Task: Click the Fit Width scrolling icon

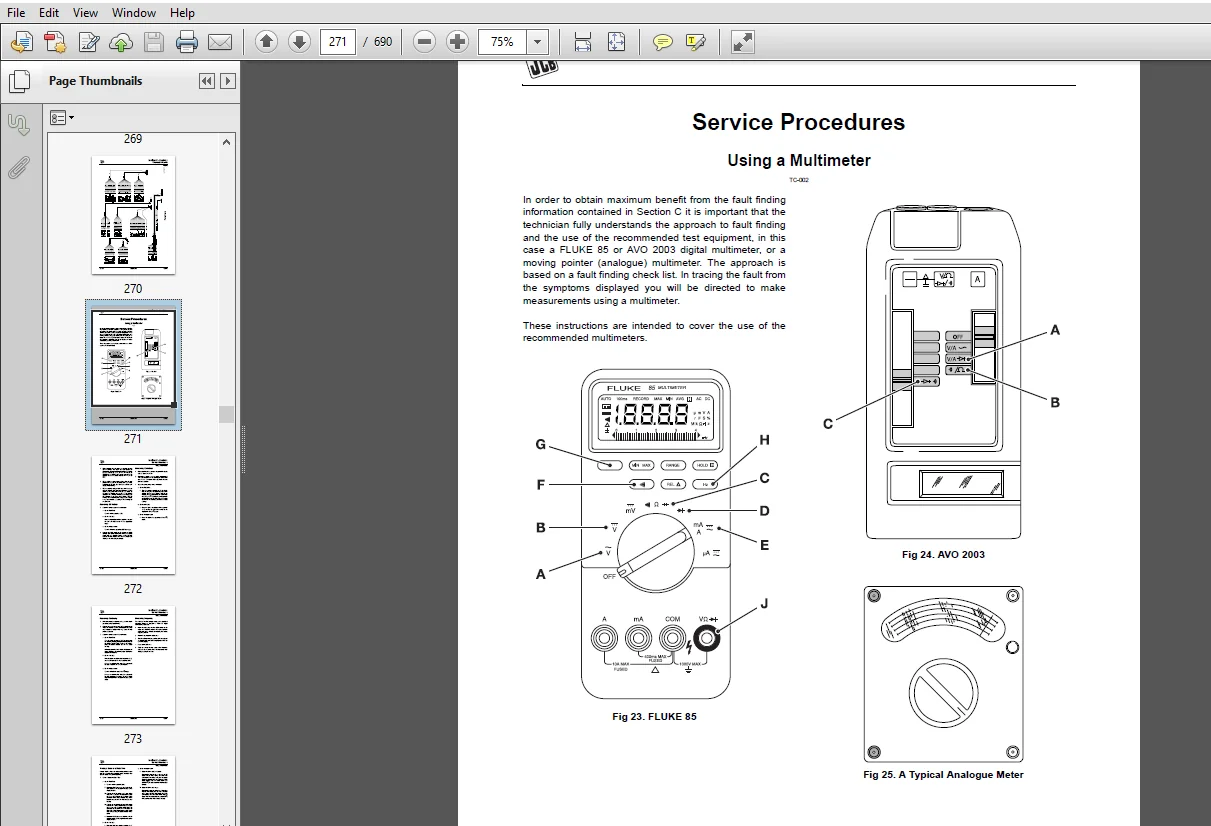Action: pyautogui.click(x=583, y=42)
